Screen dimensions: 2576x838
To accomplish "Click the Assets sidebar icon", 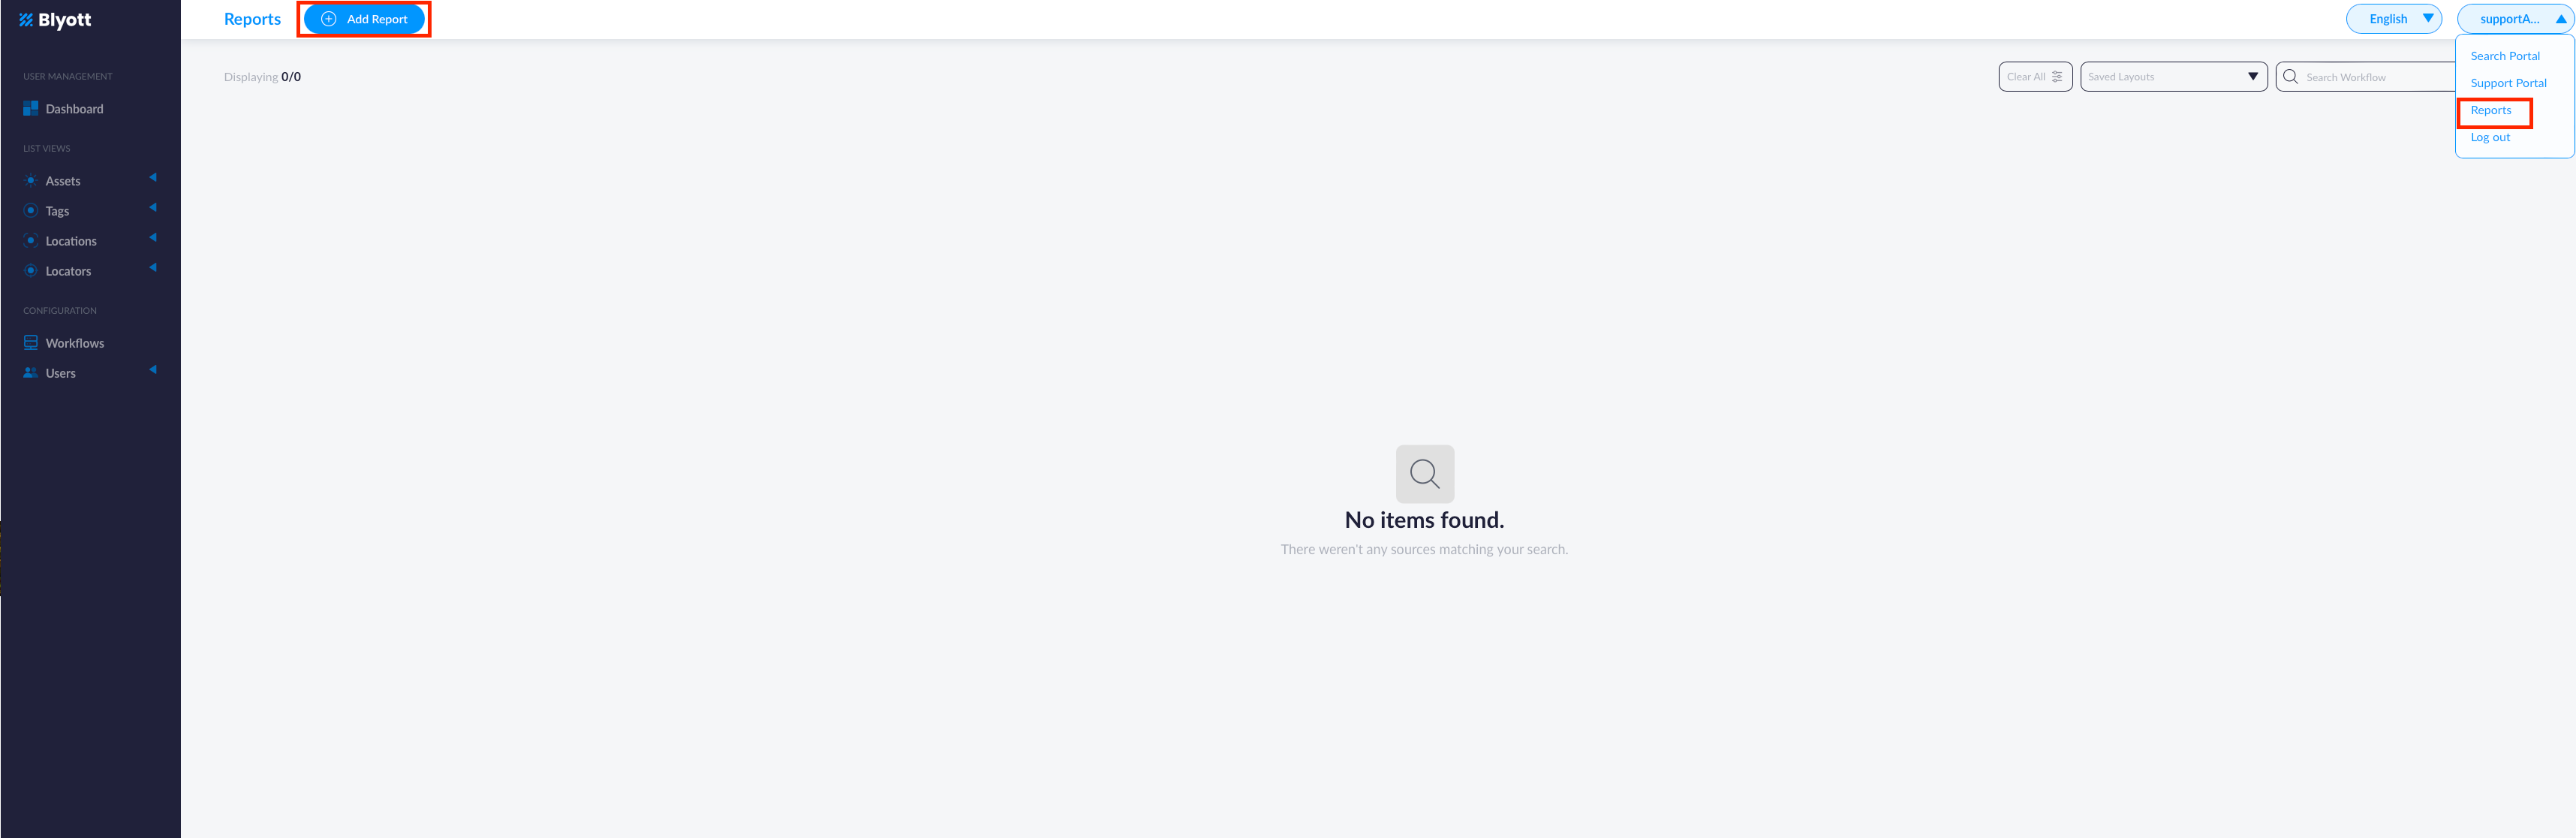I will tap(31, 181).
